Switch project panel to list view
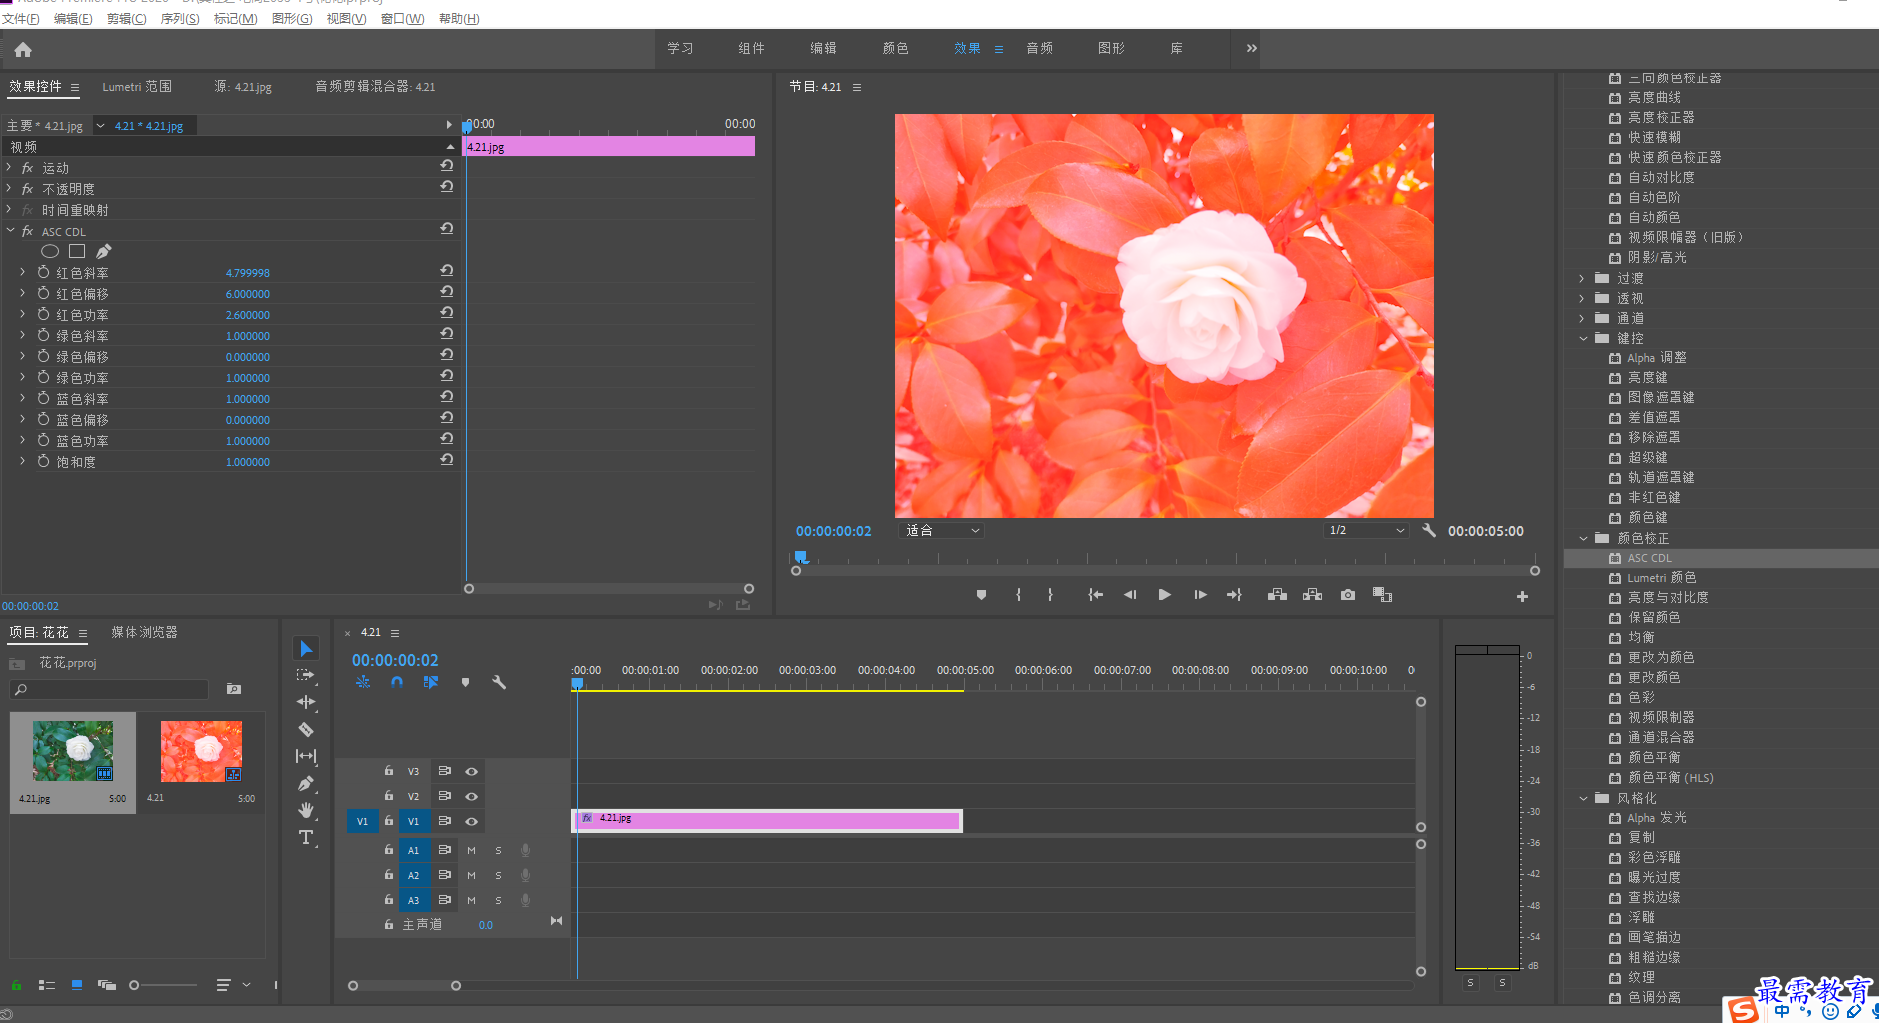 point(46,985)
